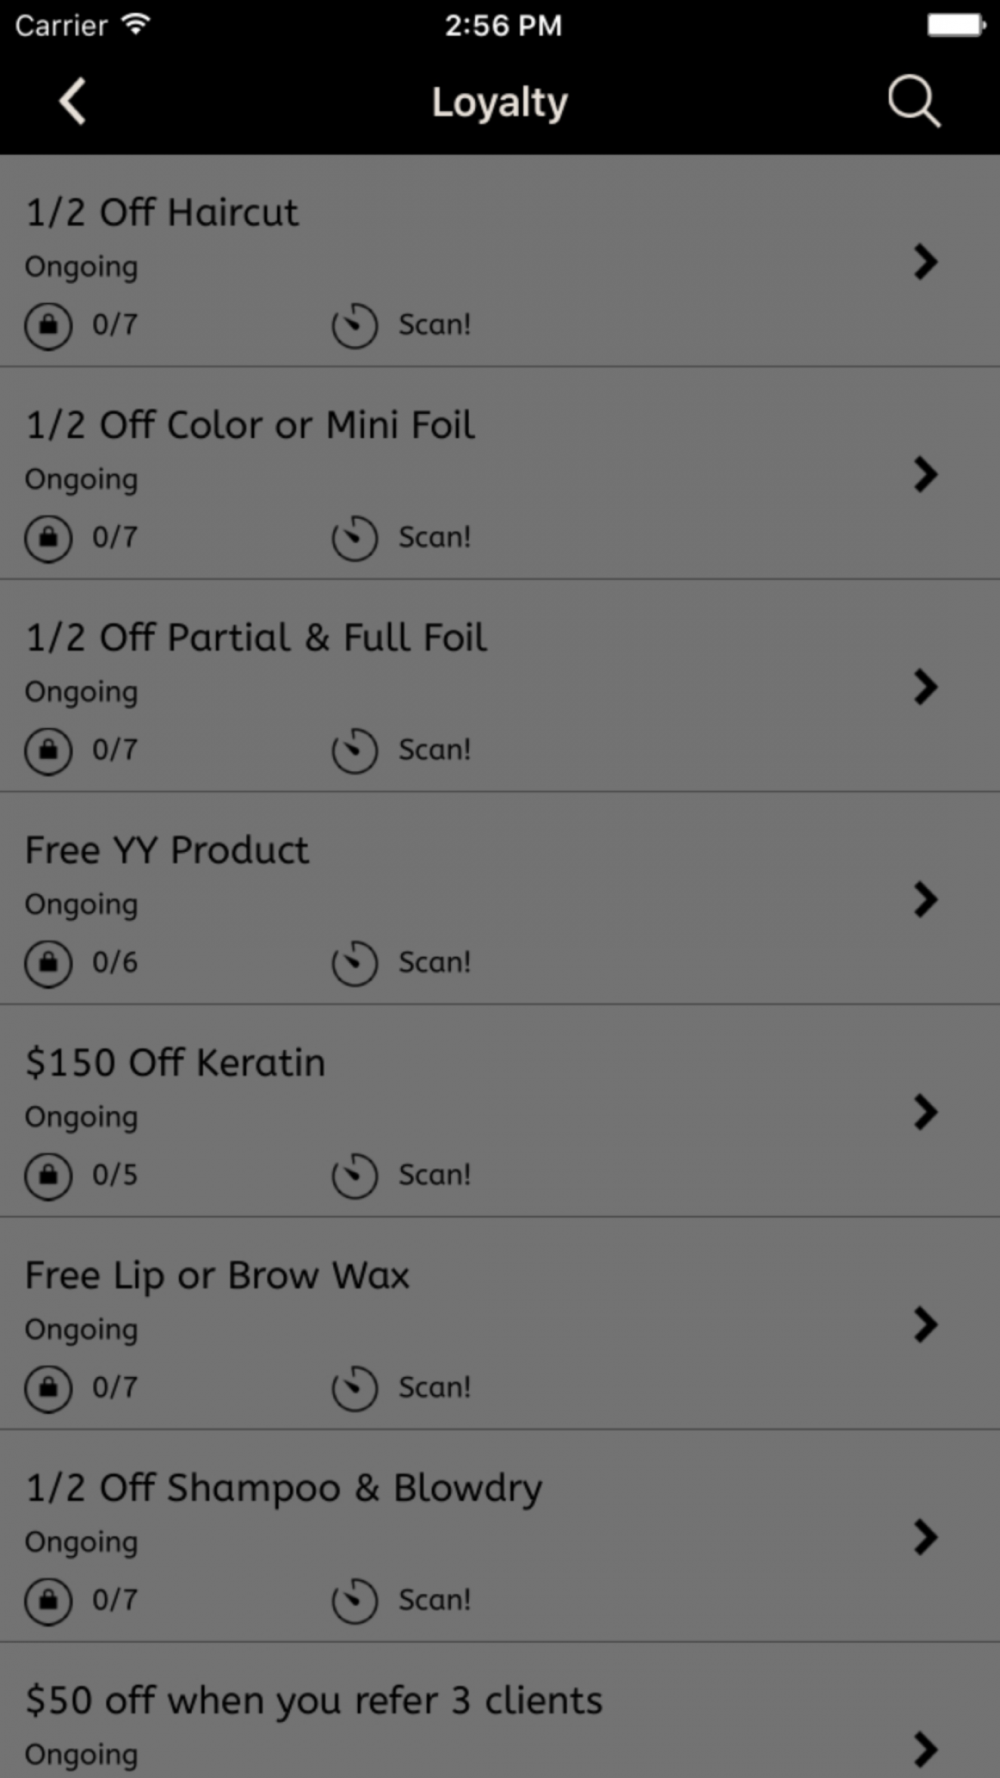
Task: Open the Free Lip or Brow Wax reward title
Action: pyautogui.click(x=217, y=1276)
